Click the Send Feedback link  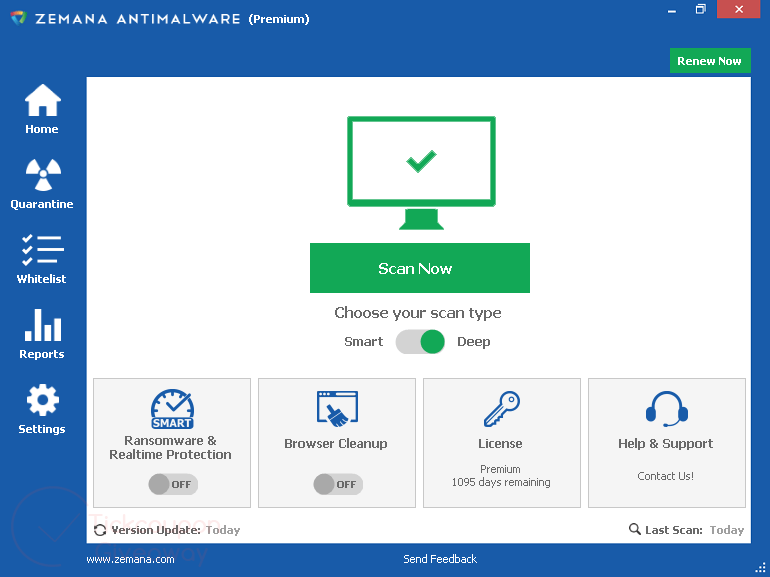coord(440,559)
